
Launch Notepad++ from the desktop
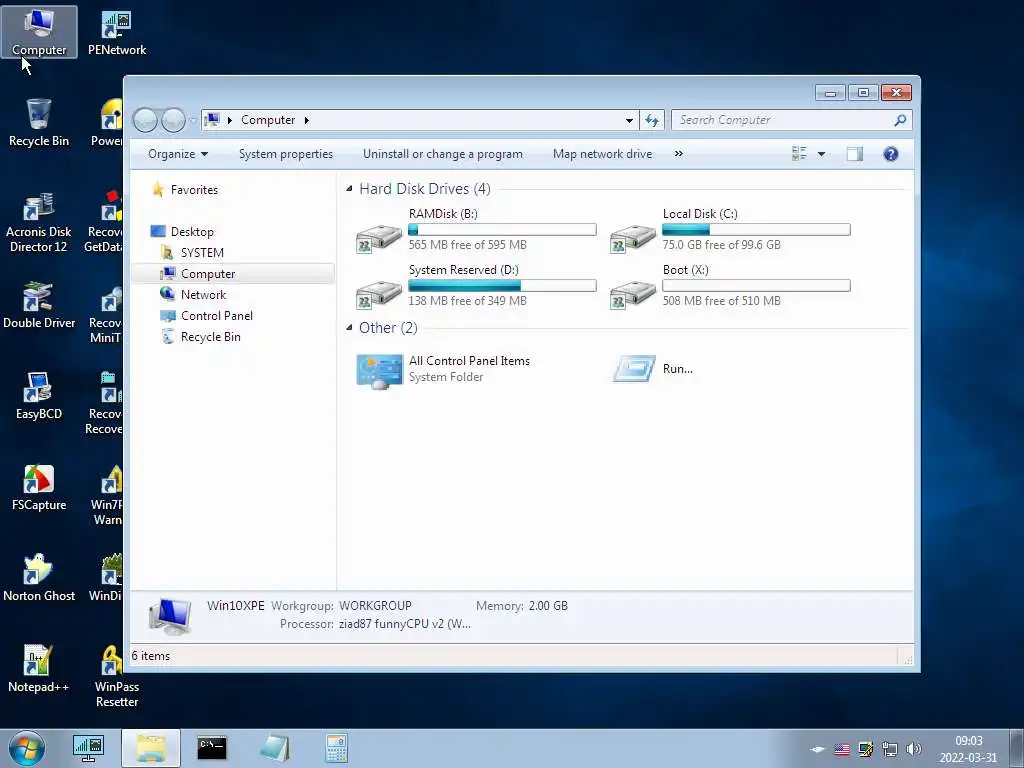pyautogui.click(x=38, y=669)
